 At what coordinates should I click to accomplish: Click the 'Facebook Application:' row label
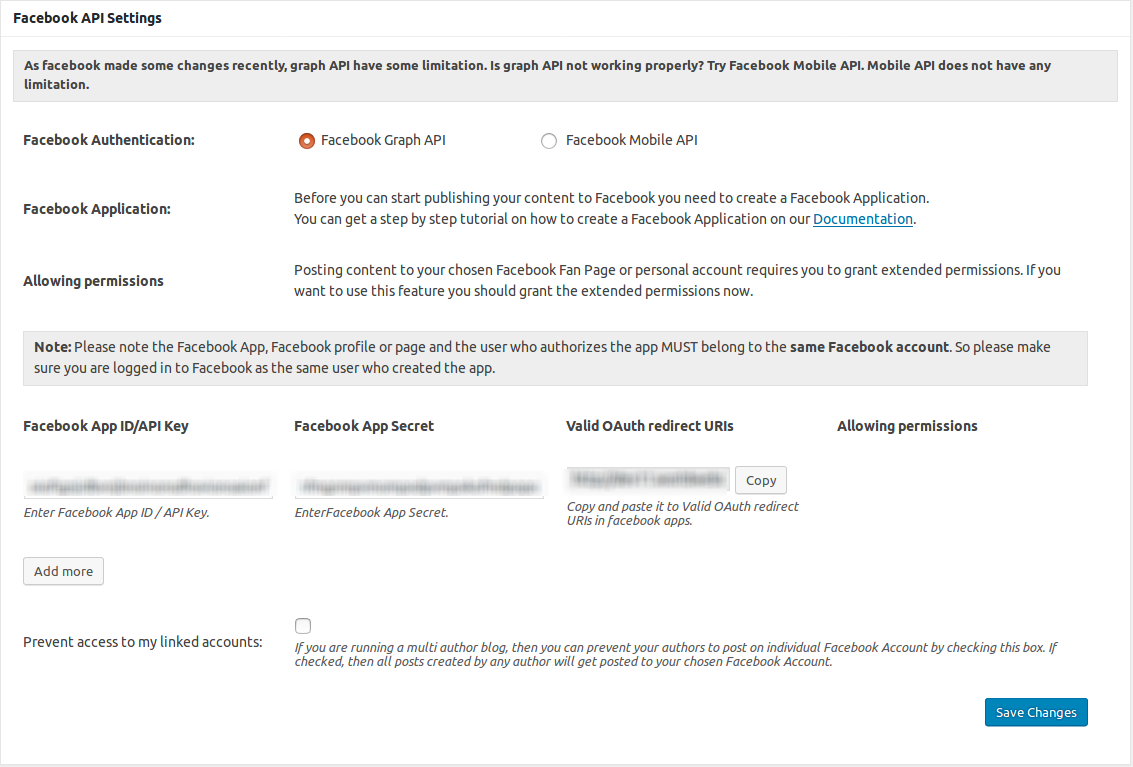97,209
